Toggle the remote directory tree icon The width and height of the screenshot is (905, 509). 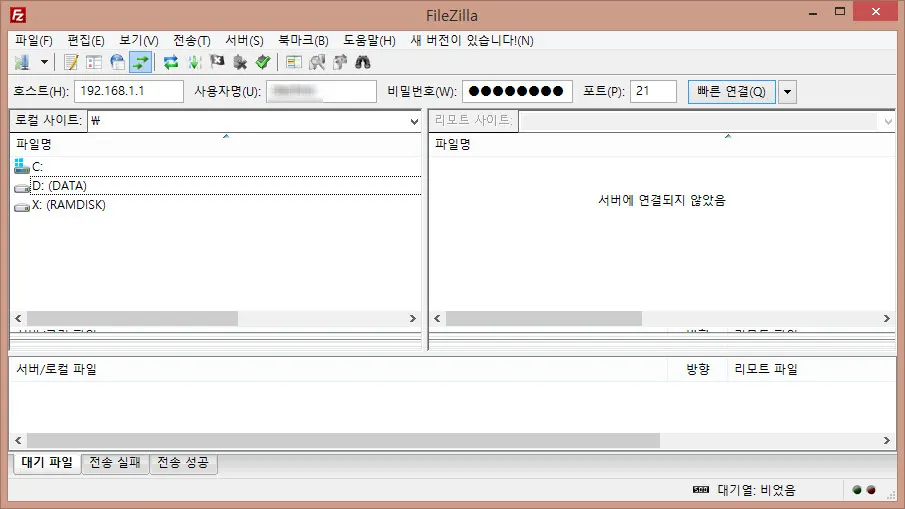[x=117, y=62]
